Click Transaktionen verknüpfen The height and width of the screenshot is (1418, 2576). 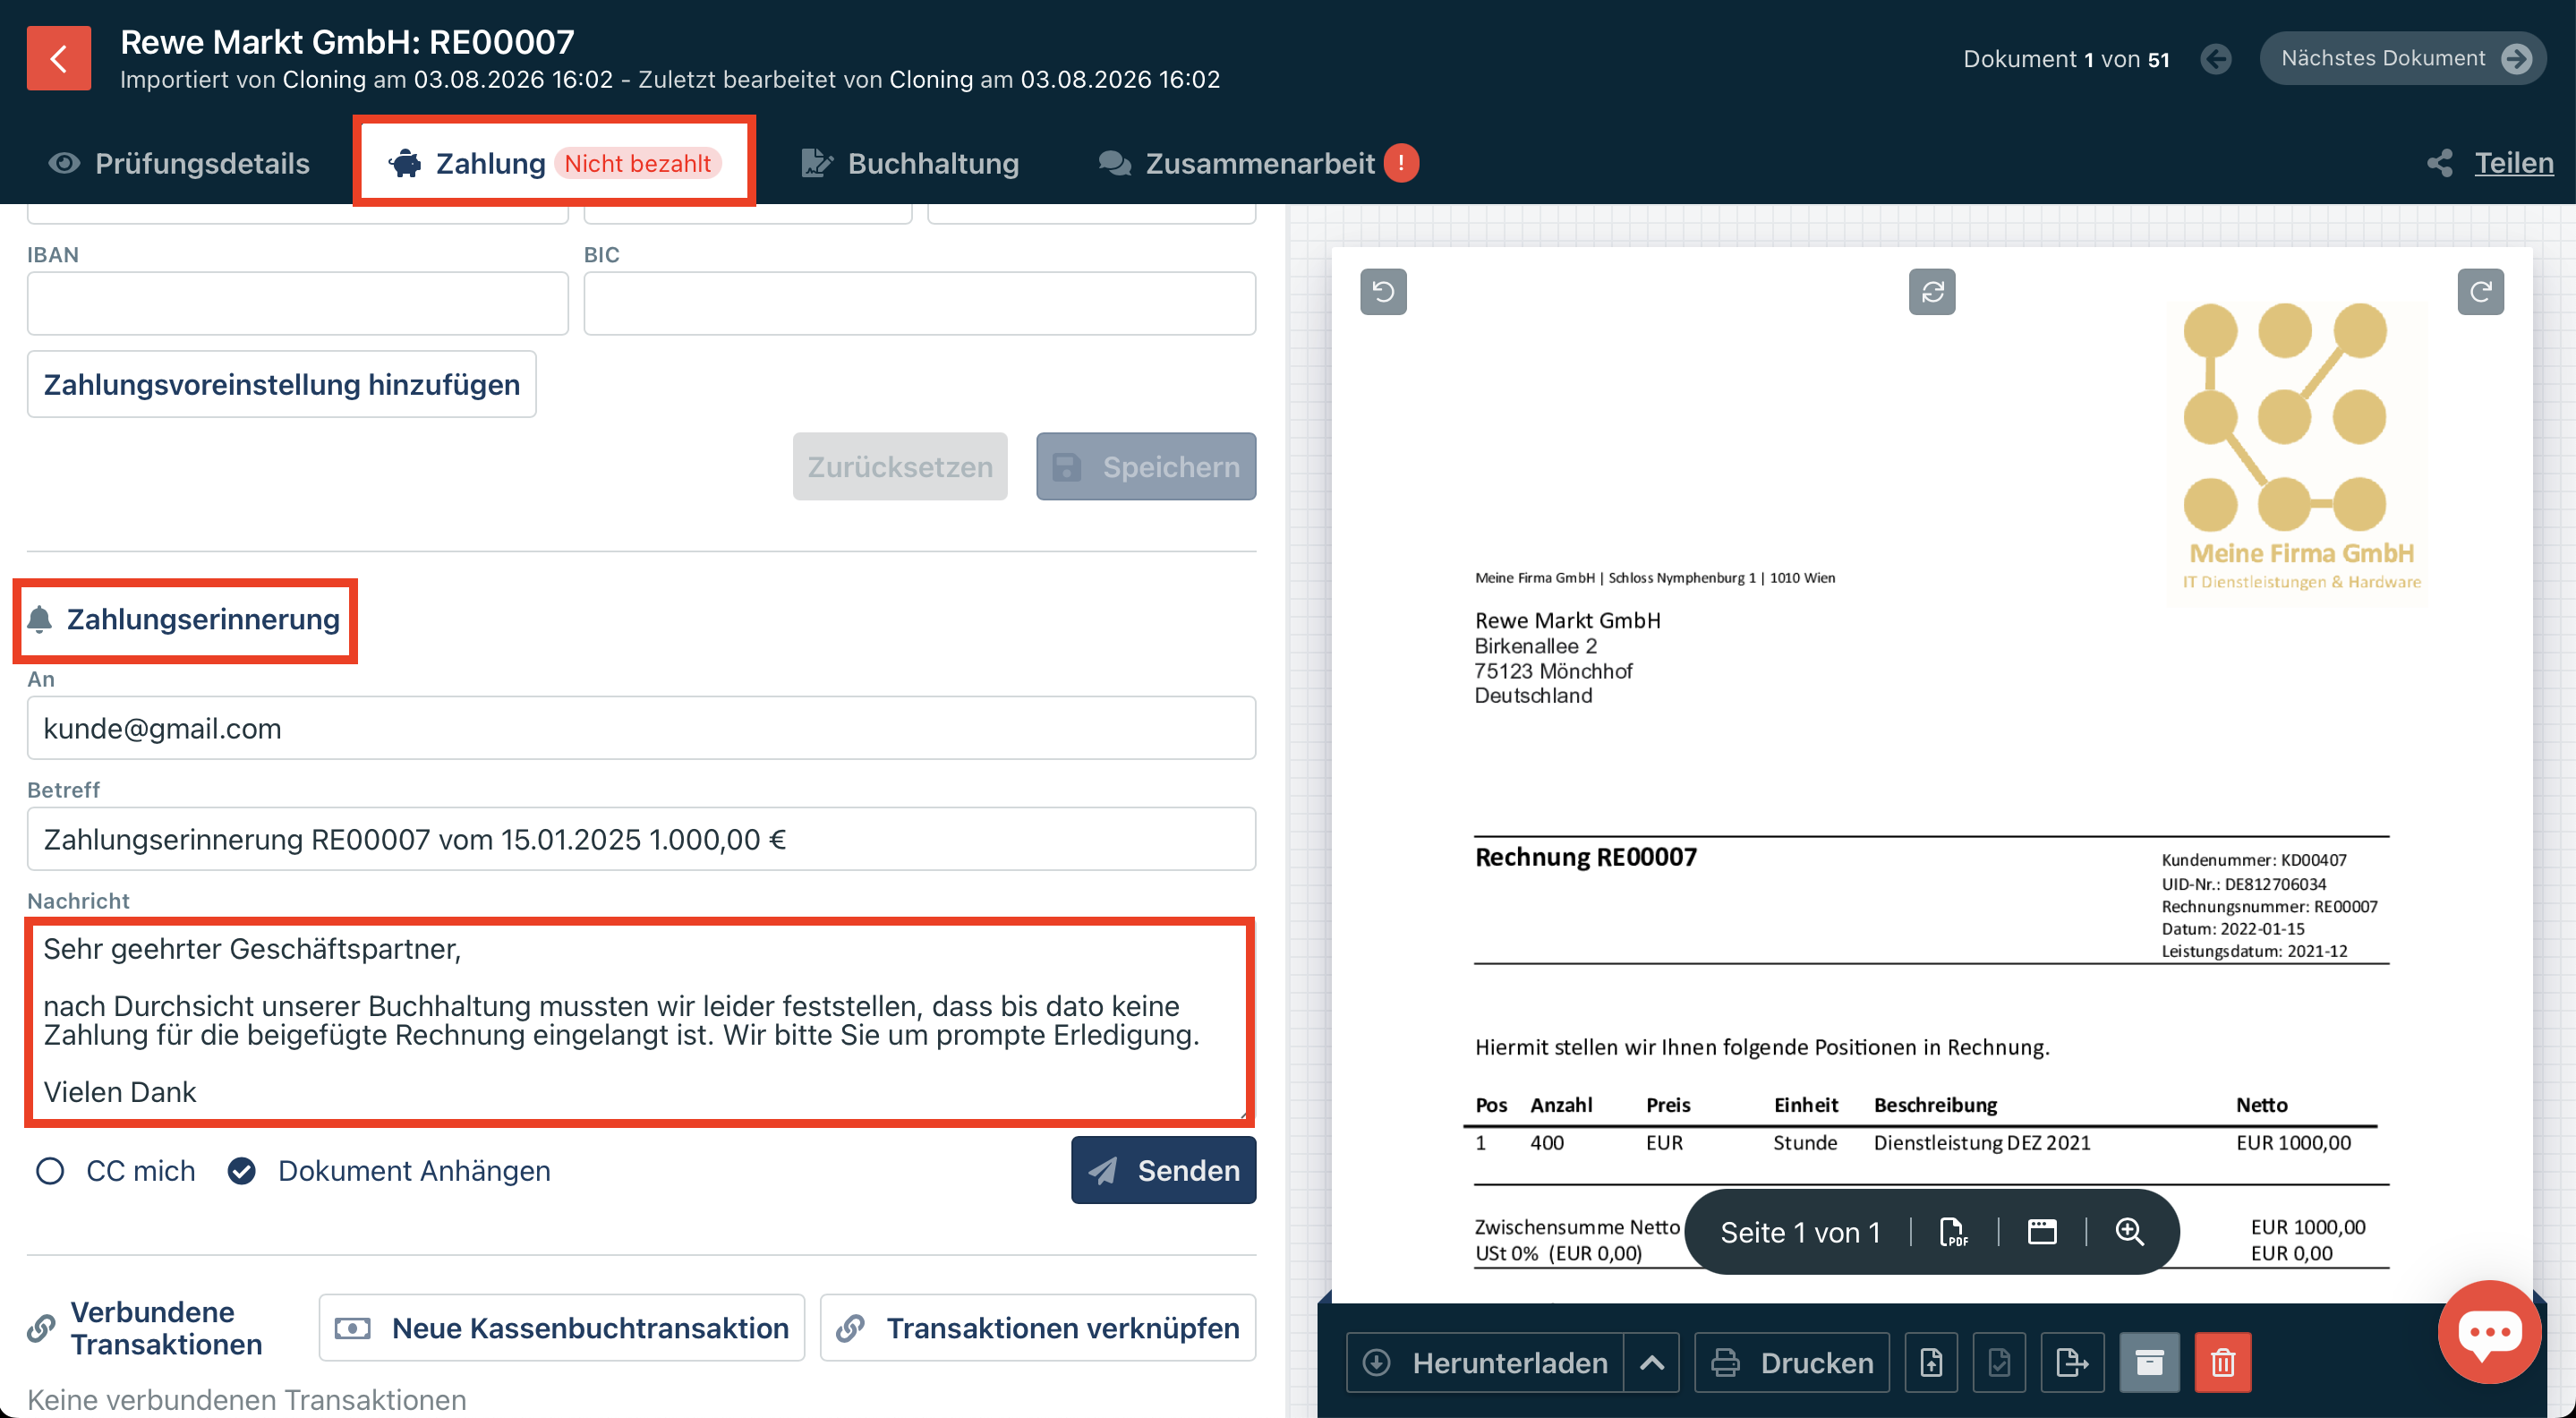point(1038,1328)
